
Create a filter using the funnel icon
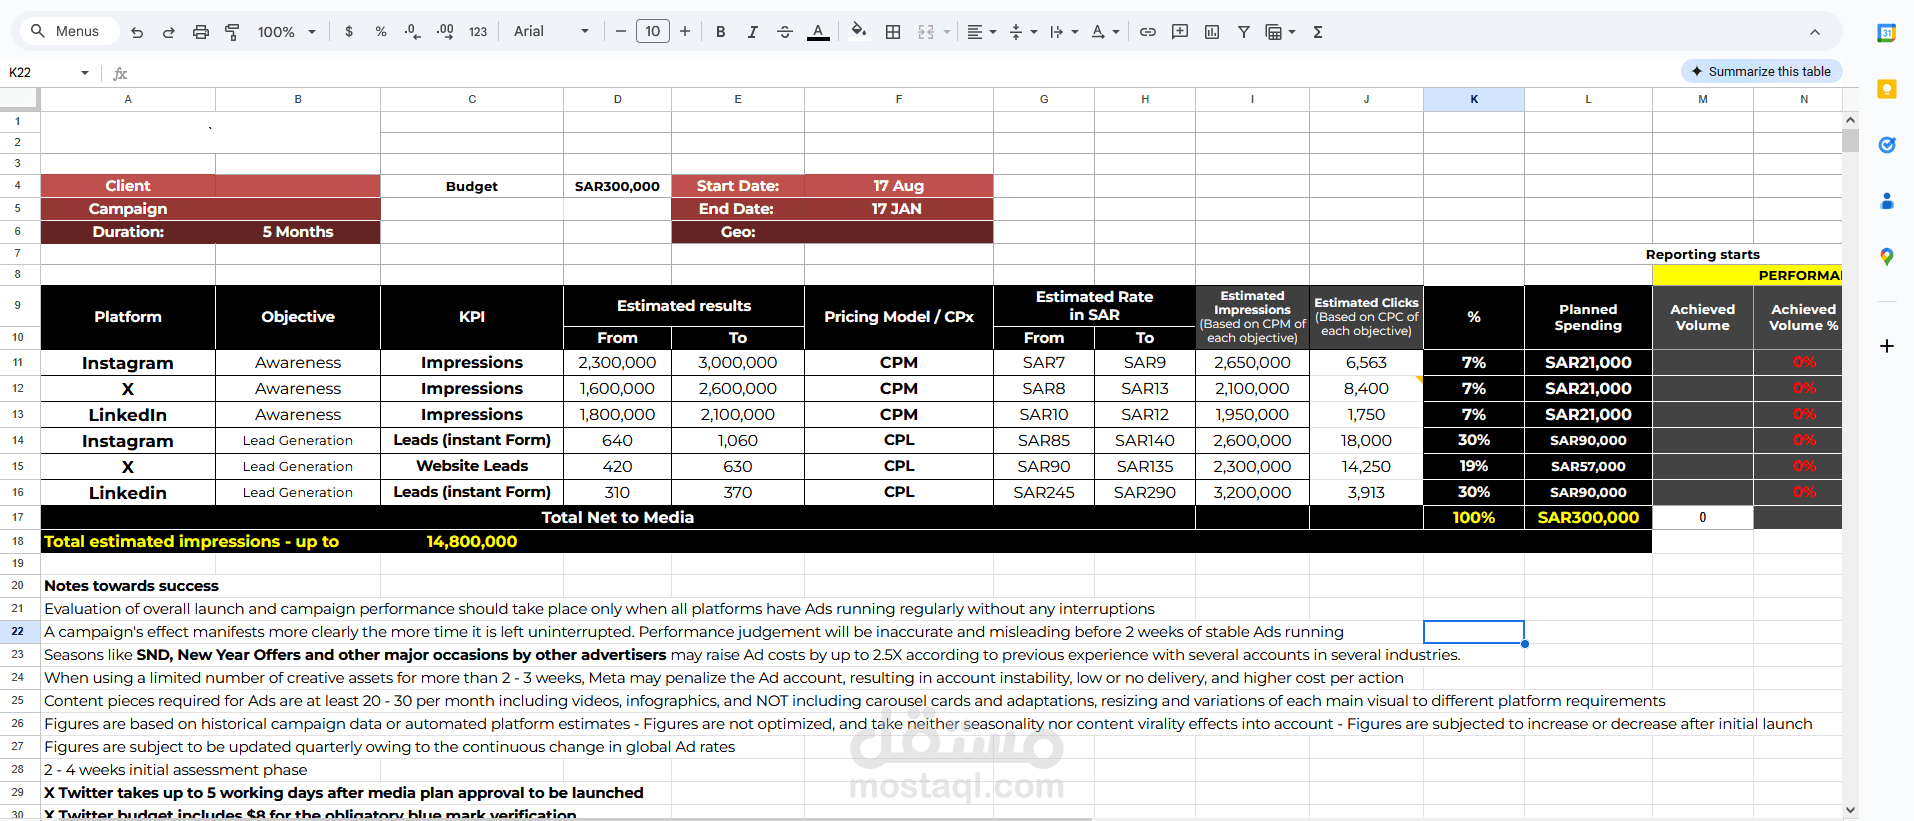click(x=1244, y=32)
